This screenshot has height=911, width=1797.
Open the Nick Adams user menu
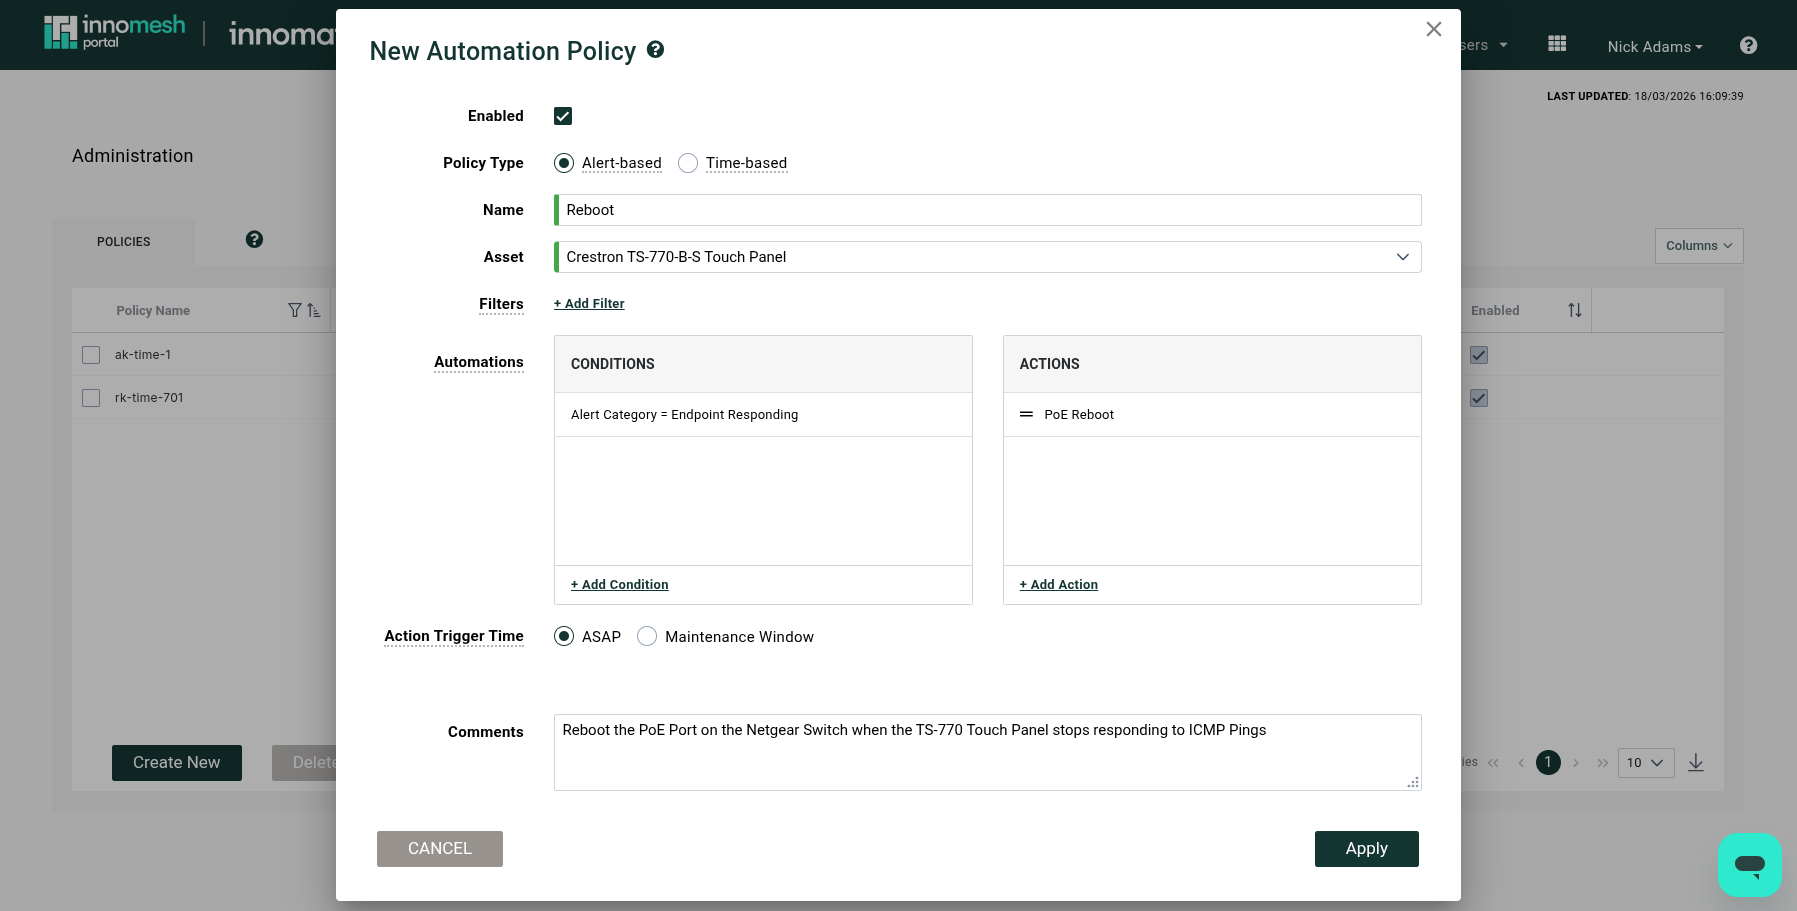pyautogui.click(x=1654, y=47)
